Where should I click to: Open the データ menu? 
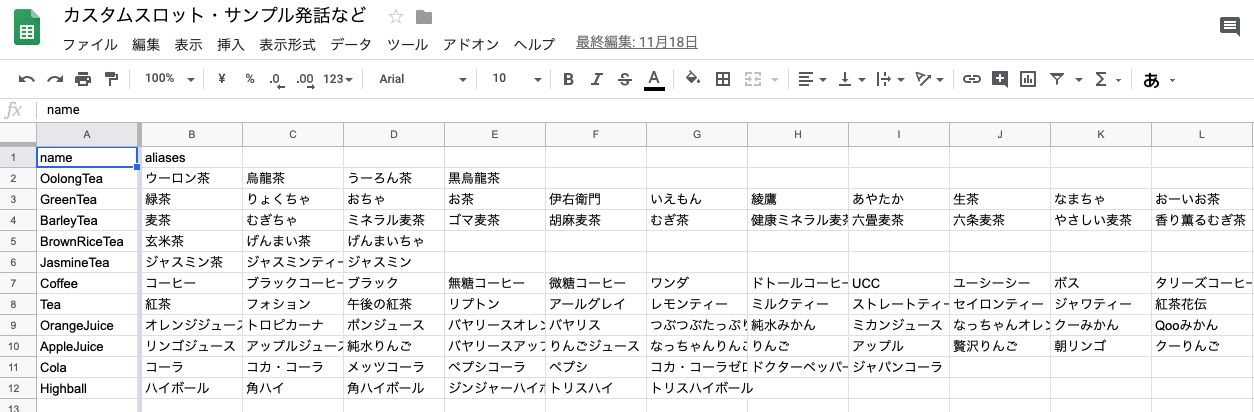point(351,44)
